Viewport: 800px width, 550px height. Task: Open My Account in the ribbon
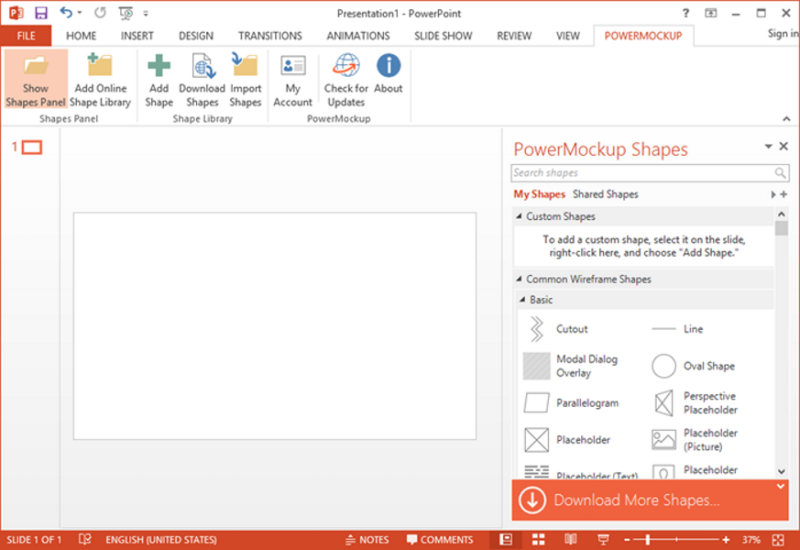pos(292,80)
